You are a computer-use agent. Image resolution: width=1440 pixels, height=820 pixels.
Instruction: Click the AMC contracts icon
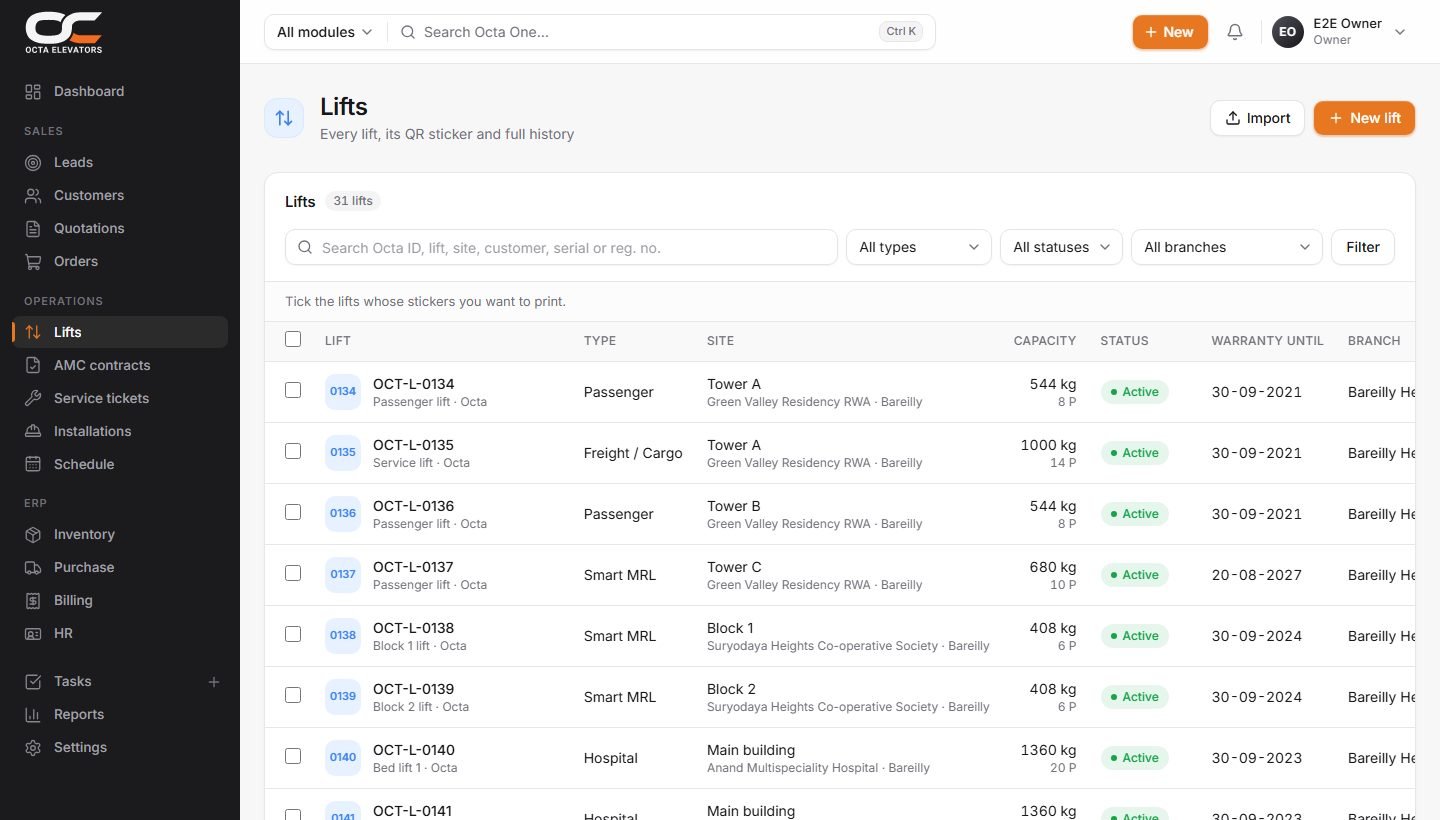tap(33, 366)
